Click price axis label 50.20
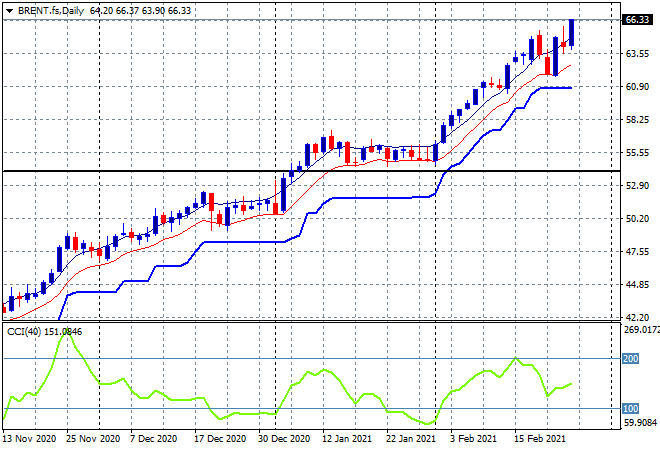660x450 pixels. [637, 219]
